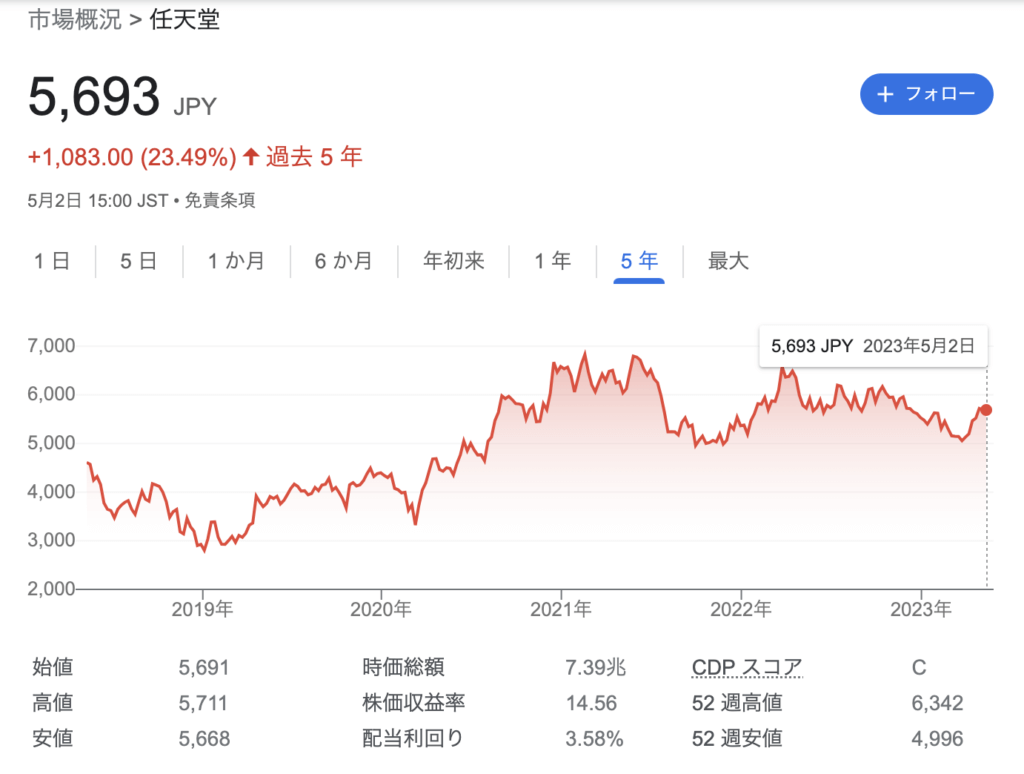Viewport: 1024px width, 774px height.
Task: Click the 52 週高値 label
Action: [x=737, y=703]
